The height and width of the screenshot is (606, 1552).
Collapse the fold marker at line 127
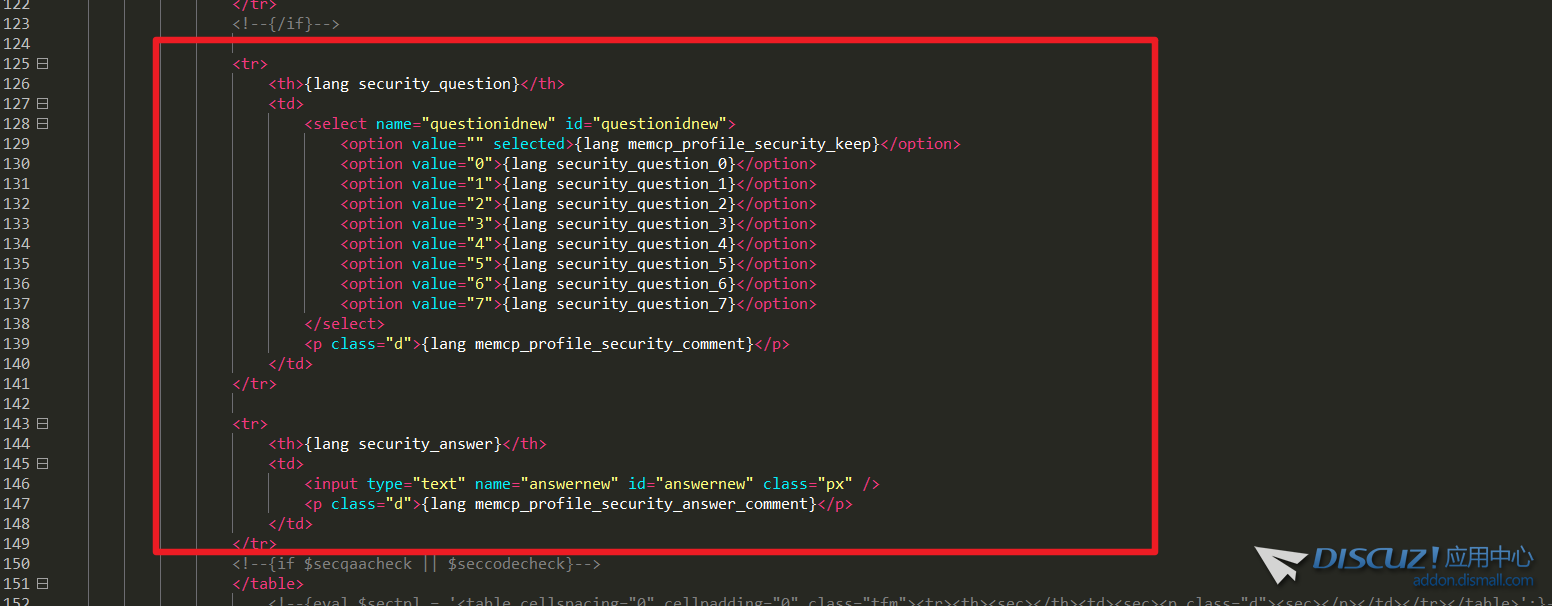click(x=42, y=104)
